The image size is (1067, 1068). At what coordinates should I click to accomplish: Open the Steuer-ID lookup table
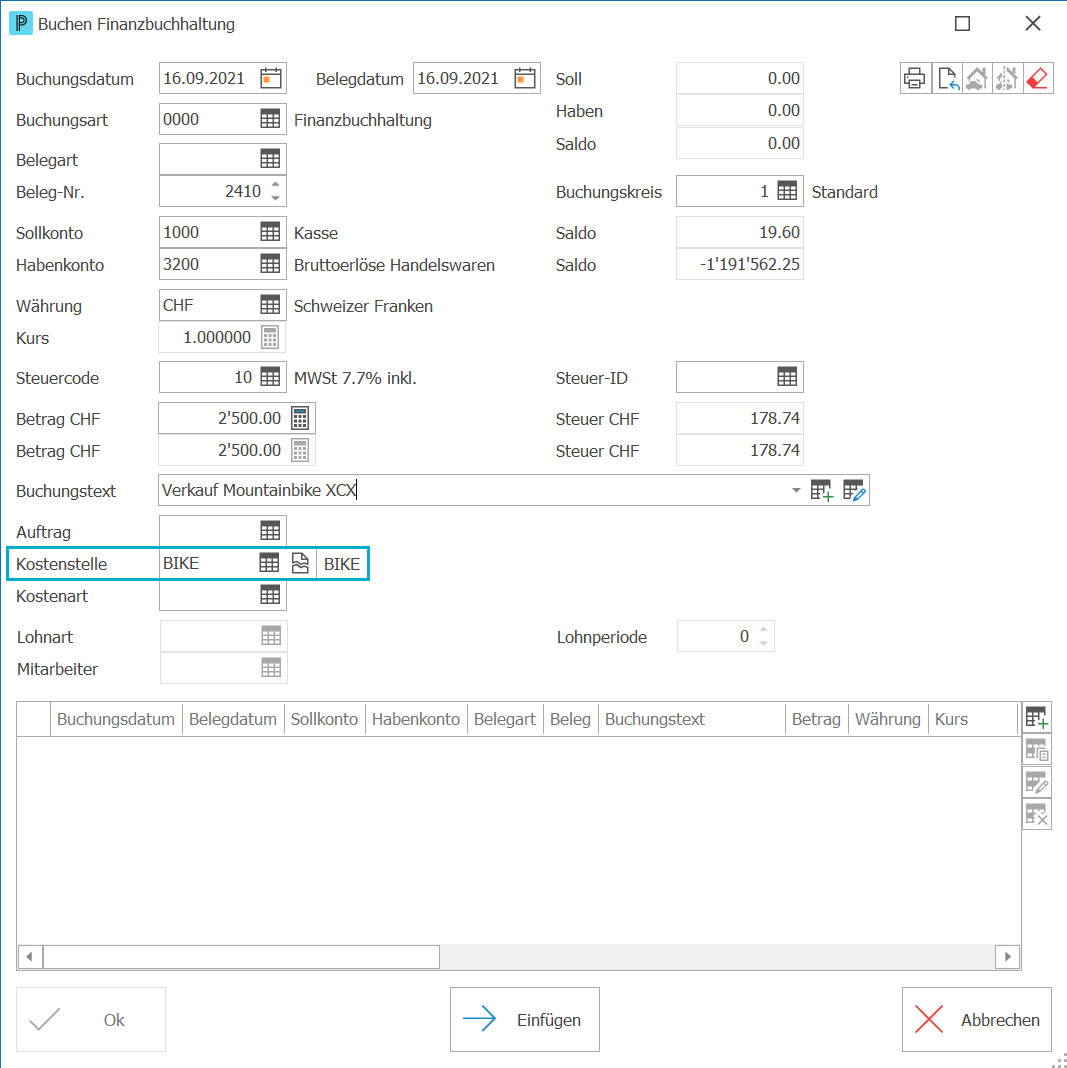click(787, 377)
